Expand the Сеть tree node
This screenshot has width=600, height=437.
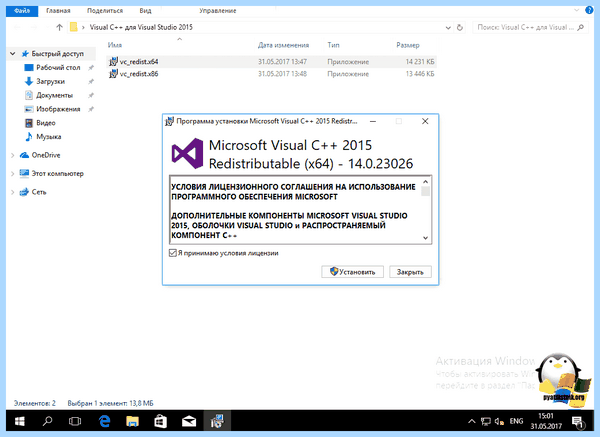click(13, 192)
